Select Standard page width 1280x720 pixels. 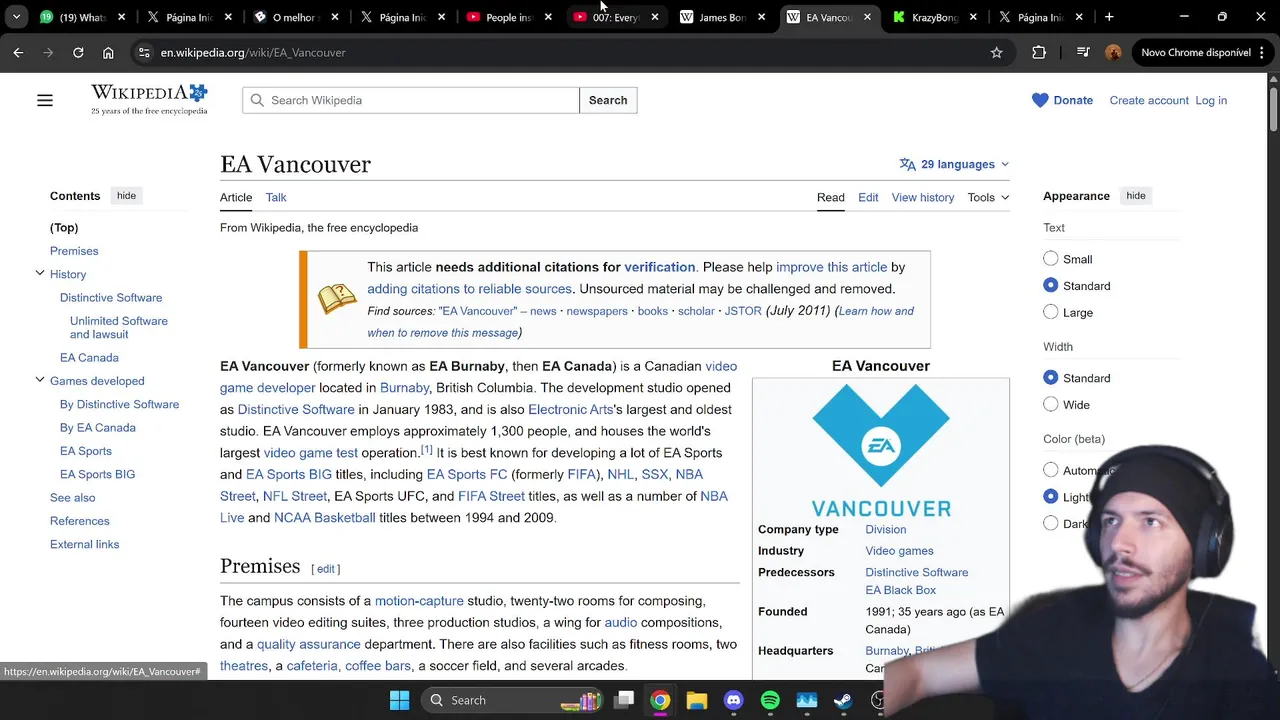[1051, 378]
